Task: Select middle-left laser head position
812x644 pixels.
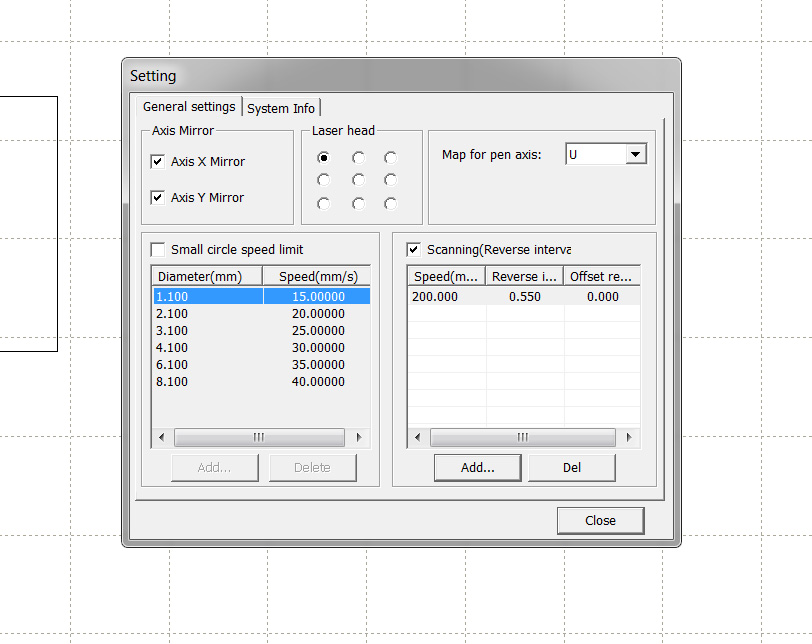Action: (324, 180)
